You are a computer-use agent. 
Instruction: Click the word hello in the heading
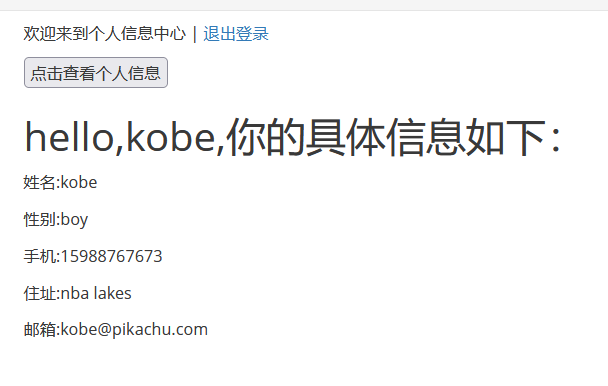click(69, 137)
